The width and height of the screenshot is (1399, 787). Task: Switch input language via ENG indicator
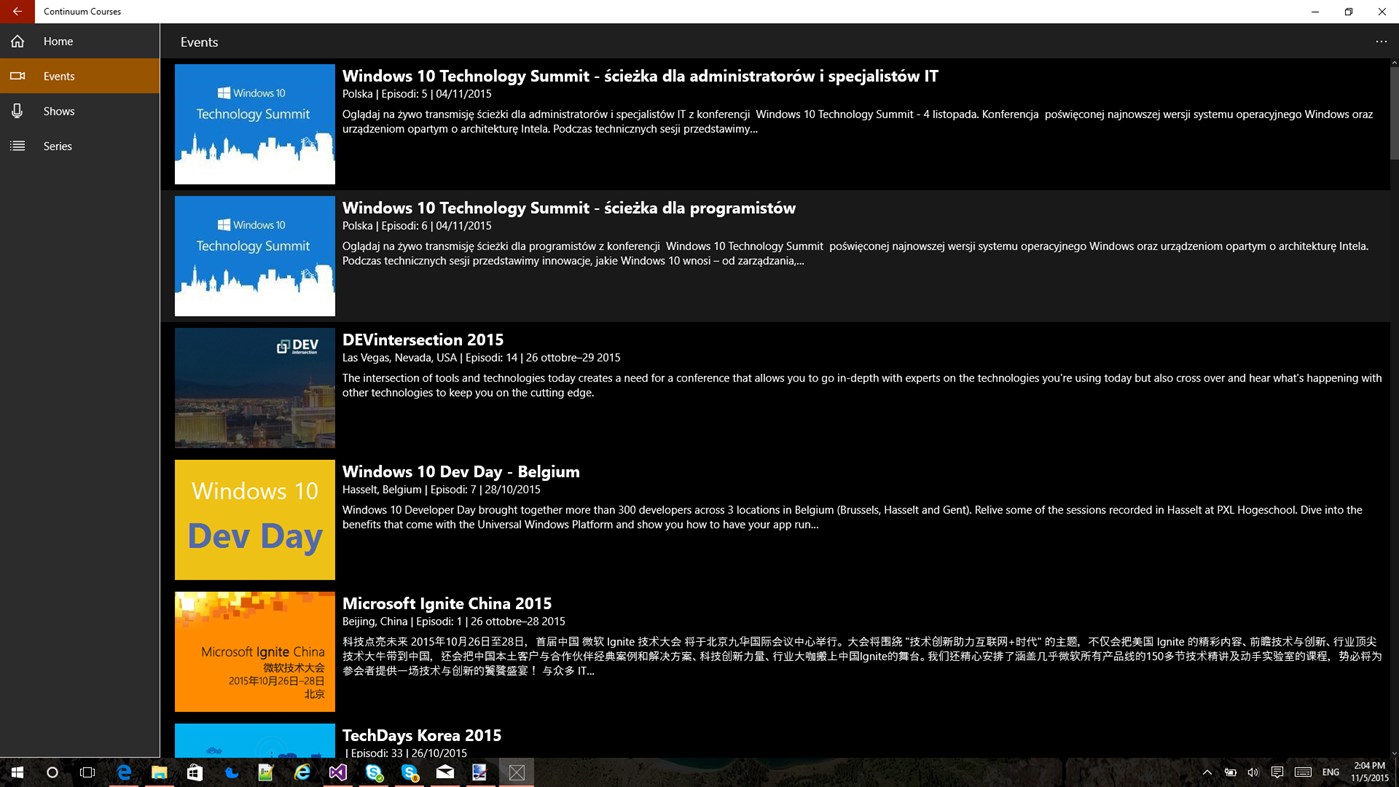pyautogui.click(x=1330, y=772)
